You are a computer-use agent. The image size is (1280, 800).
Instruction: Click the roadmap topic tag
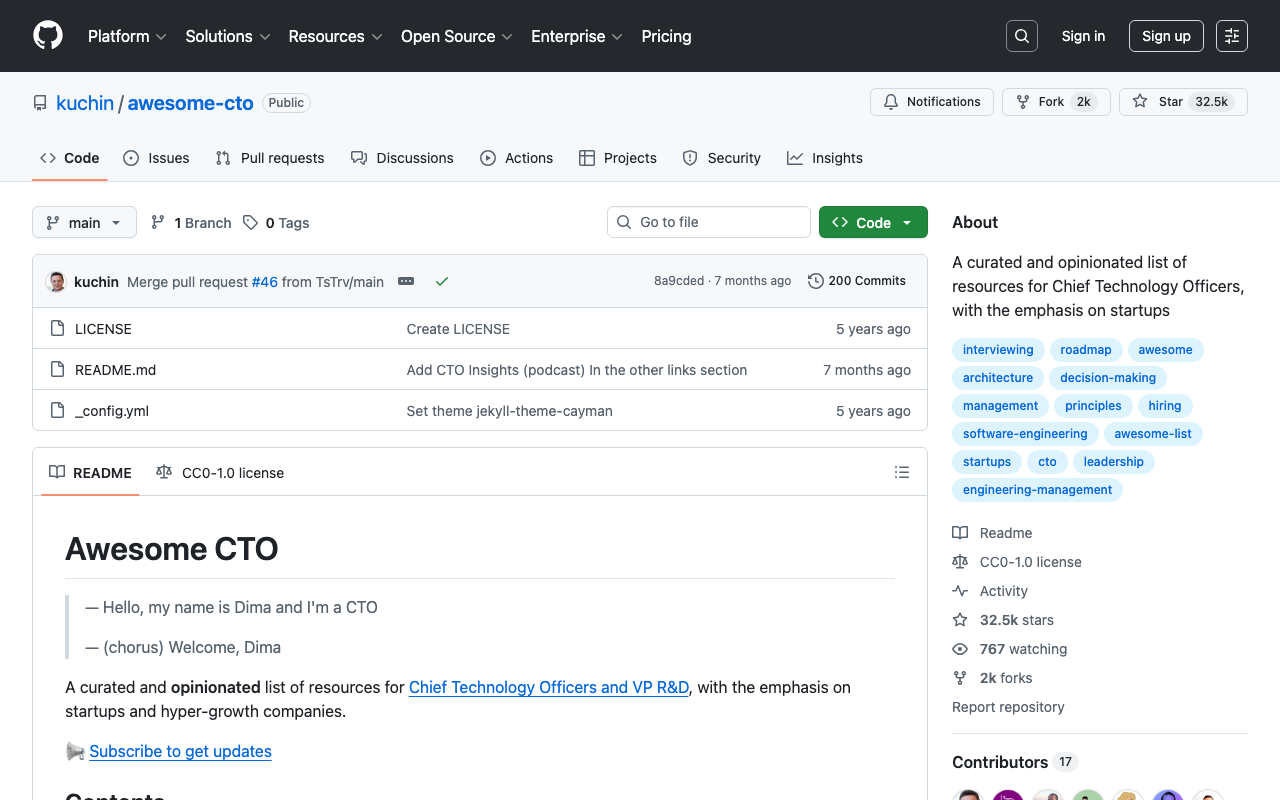click(1086, 349)
